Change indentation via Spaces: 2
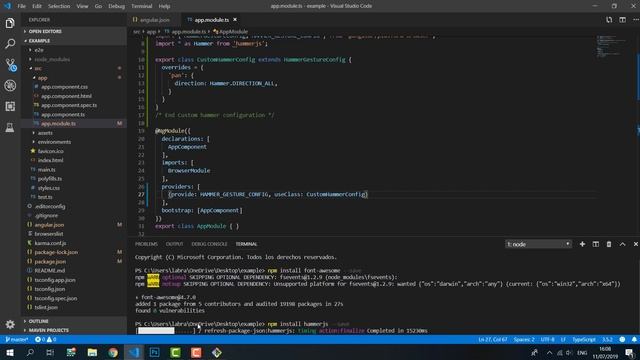 coord(524,340)
